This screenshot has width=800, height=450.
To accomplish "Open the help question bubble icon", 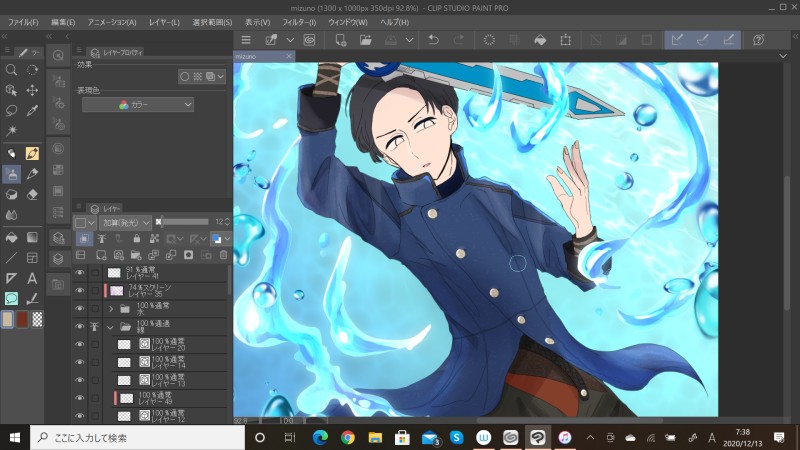I will point(759,40).
